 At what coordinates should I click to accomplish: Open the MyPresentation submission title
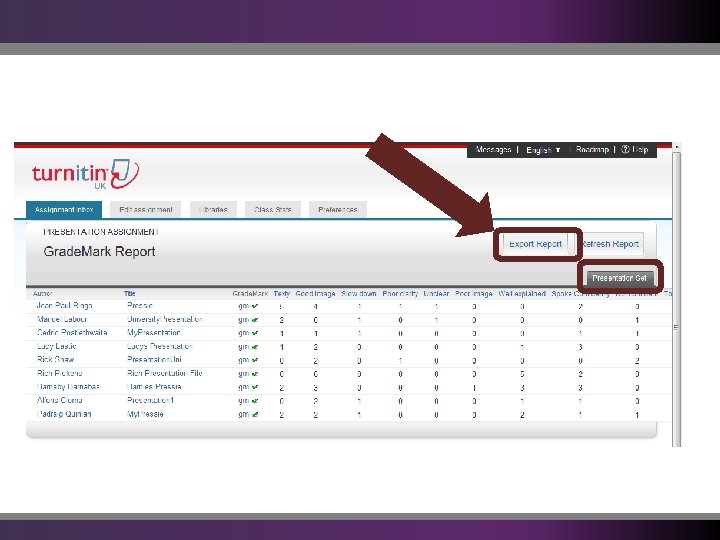pyautogui.click(x=153, y=332)
